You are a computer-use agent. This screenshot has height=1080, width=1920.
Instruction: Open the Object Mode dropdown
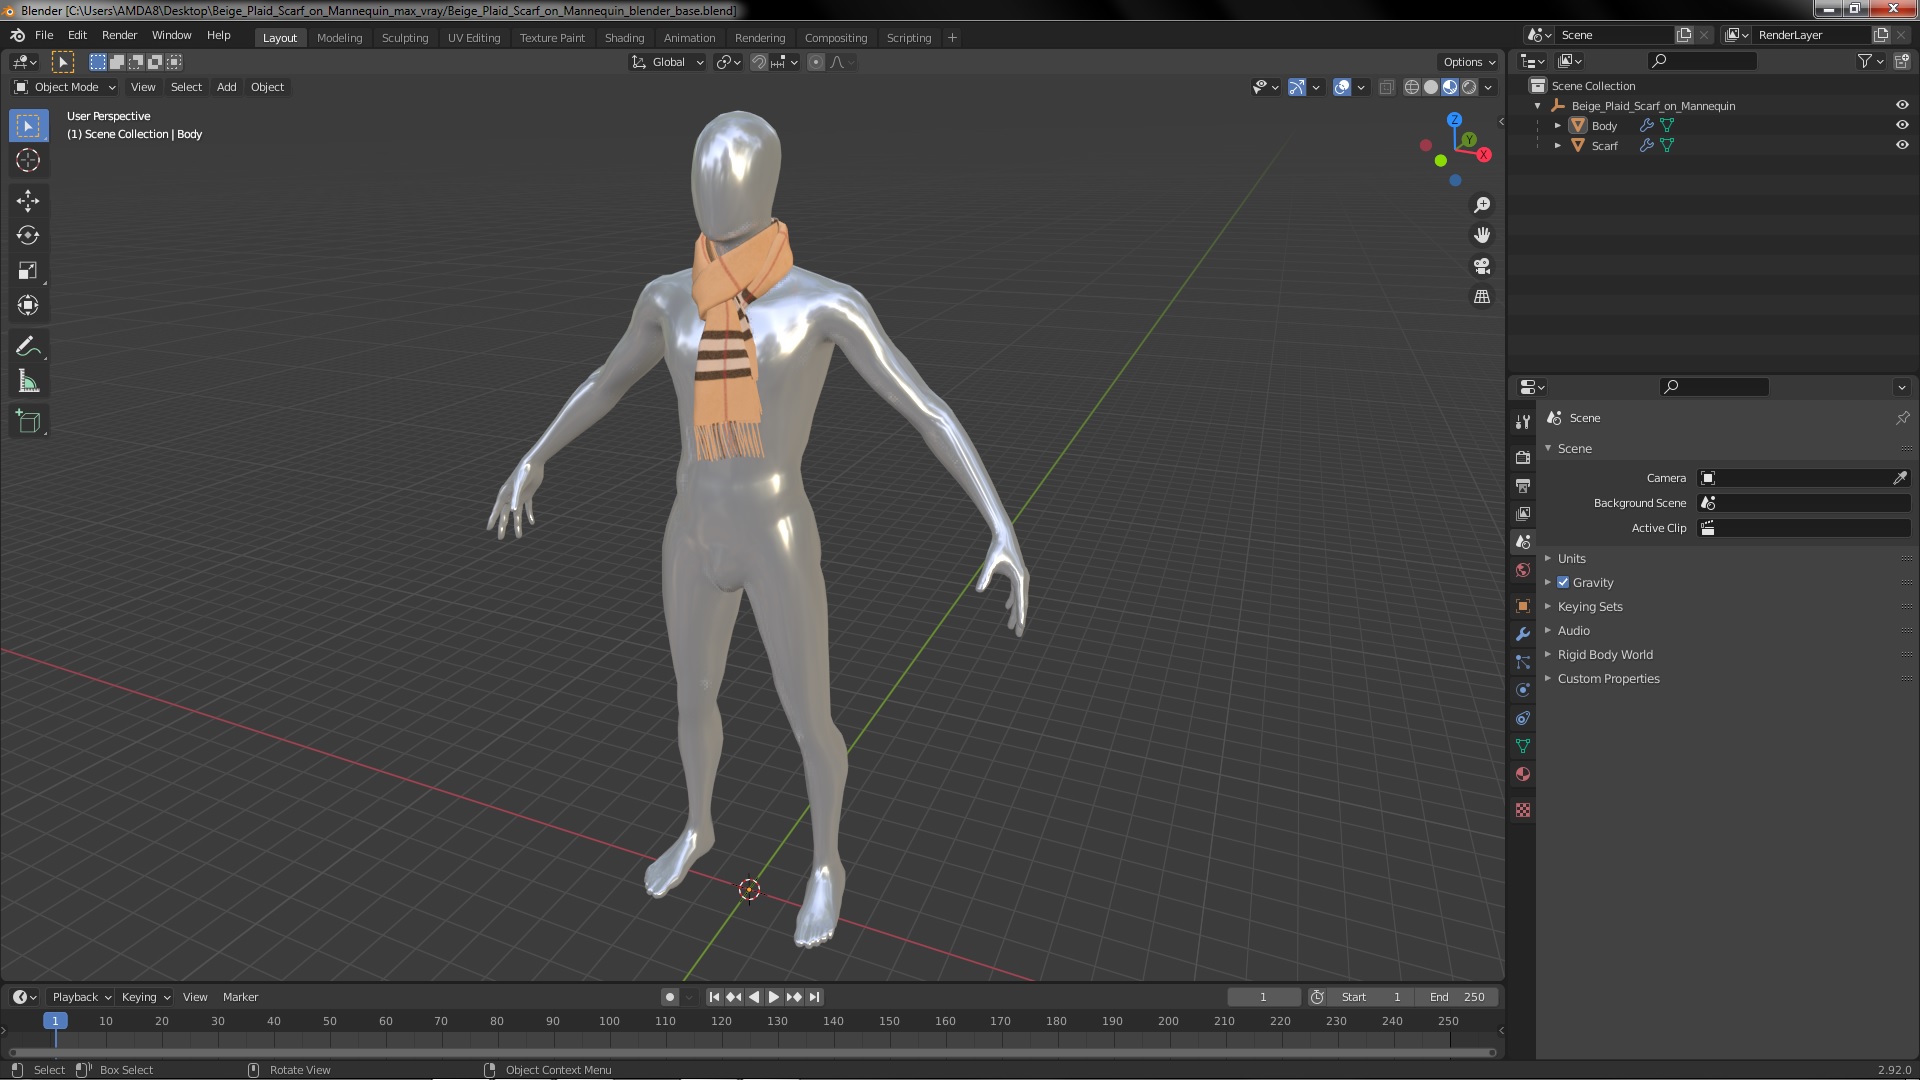click(x=66, y=87)
